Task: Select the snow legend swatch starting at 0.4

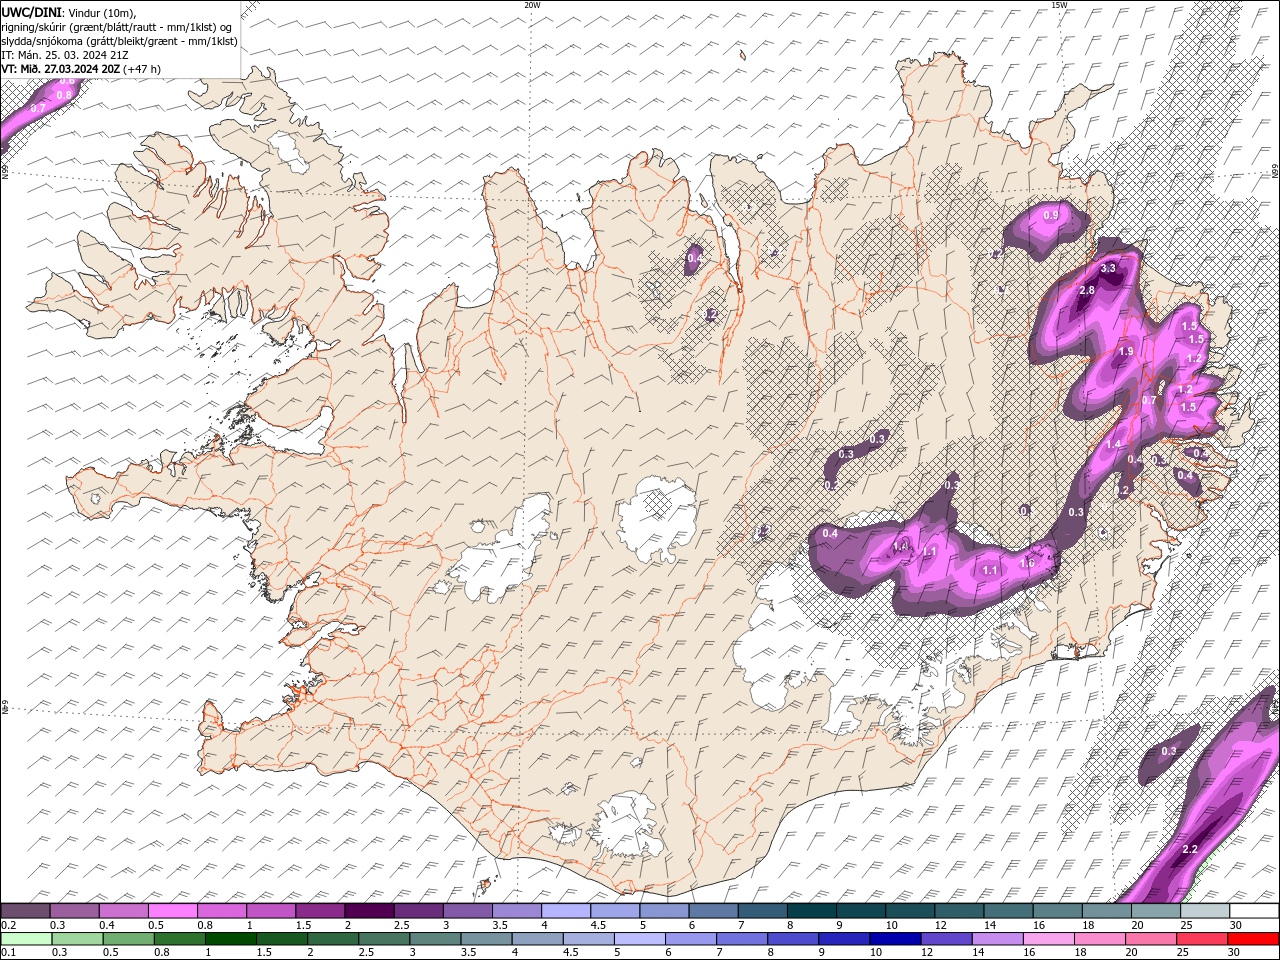Action: pyautogui.click(x=123, y=910)
